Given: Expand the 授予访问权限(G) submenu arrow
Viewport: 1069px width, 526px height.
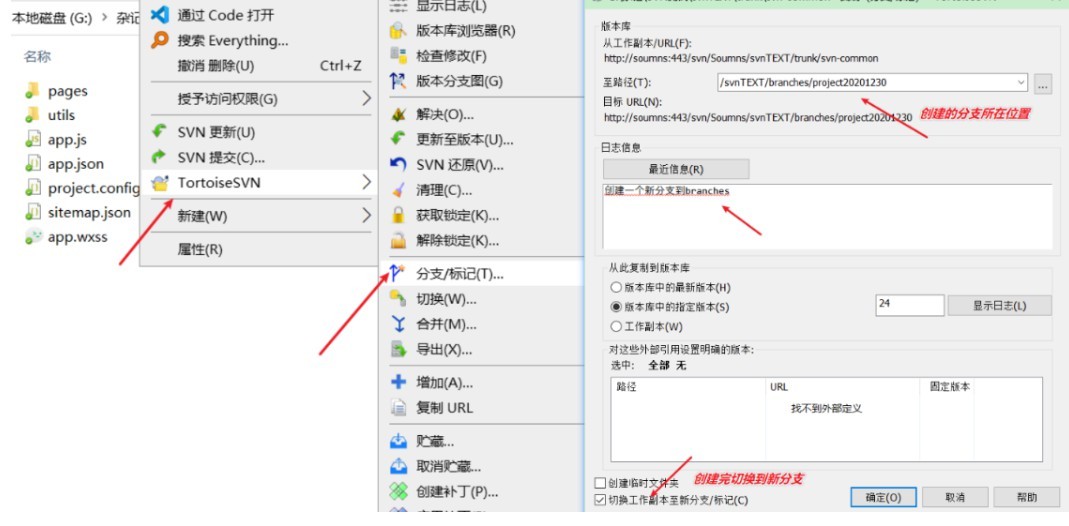Looking at the screenshot, I should click(366, 99).
